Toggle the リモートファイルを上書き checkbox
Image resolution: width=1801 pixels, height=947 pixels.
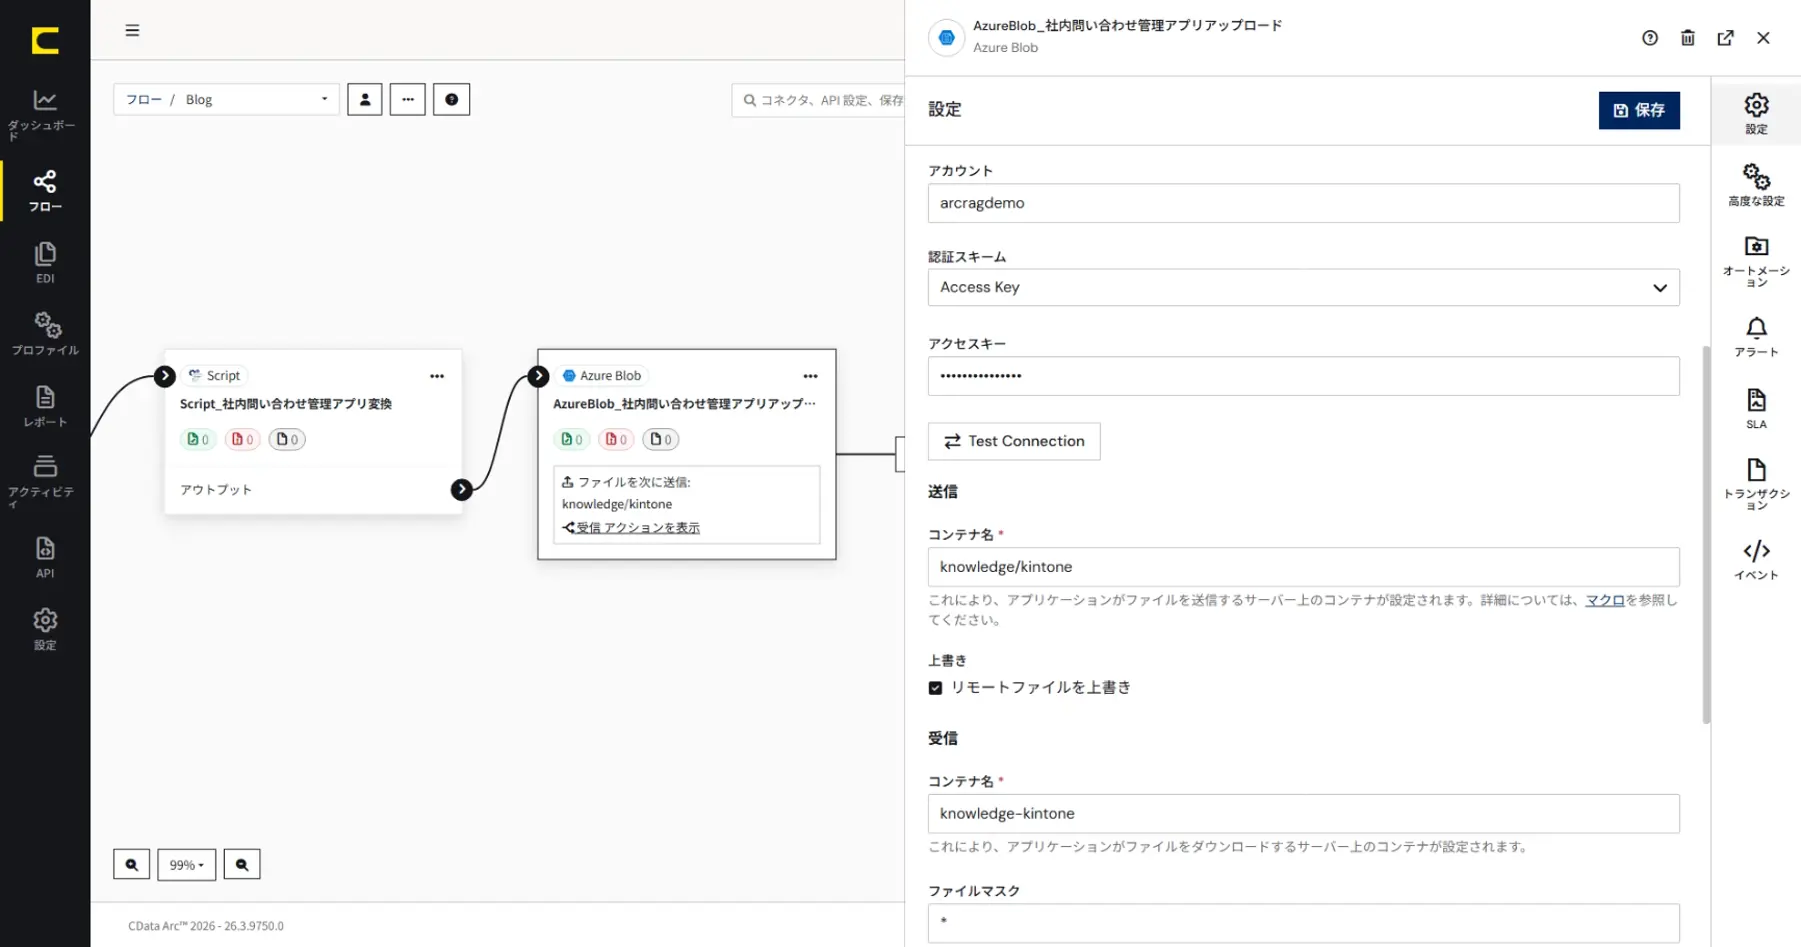(935, 688)
